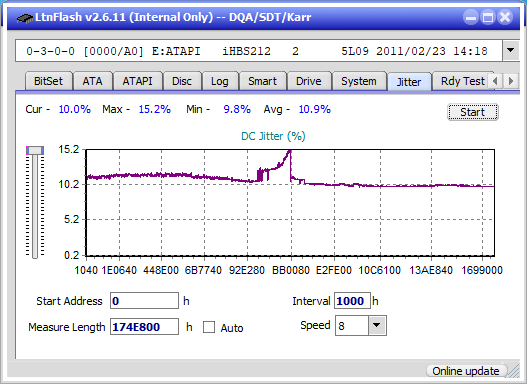
Task: Click the y-axis label 10.2
Action: point(69,184)
